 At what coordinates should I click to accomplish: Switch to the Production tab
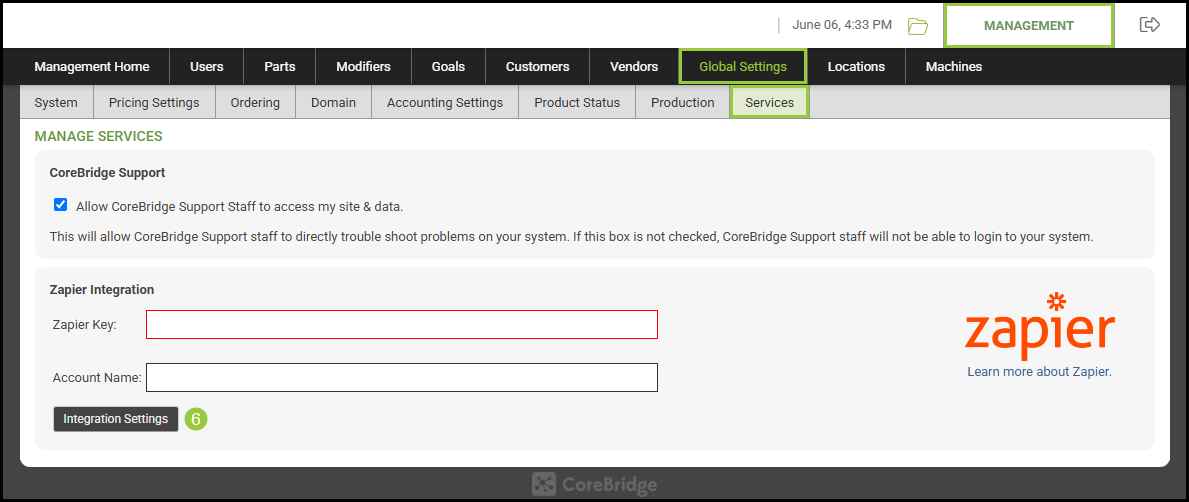682,102
